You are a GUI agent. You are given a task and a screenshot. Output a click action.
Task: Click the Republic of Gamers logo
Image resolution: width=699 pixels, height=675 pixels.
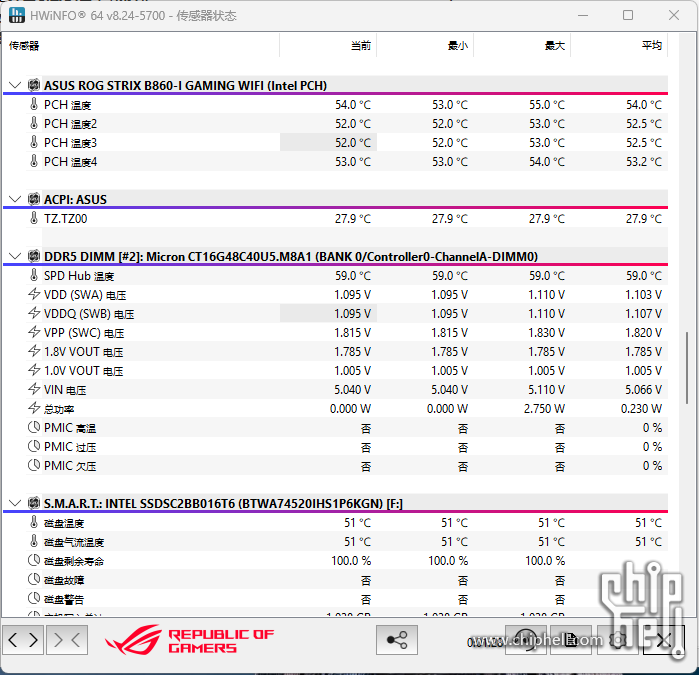click(189, 640)
